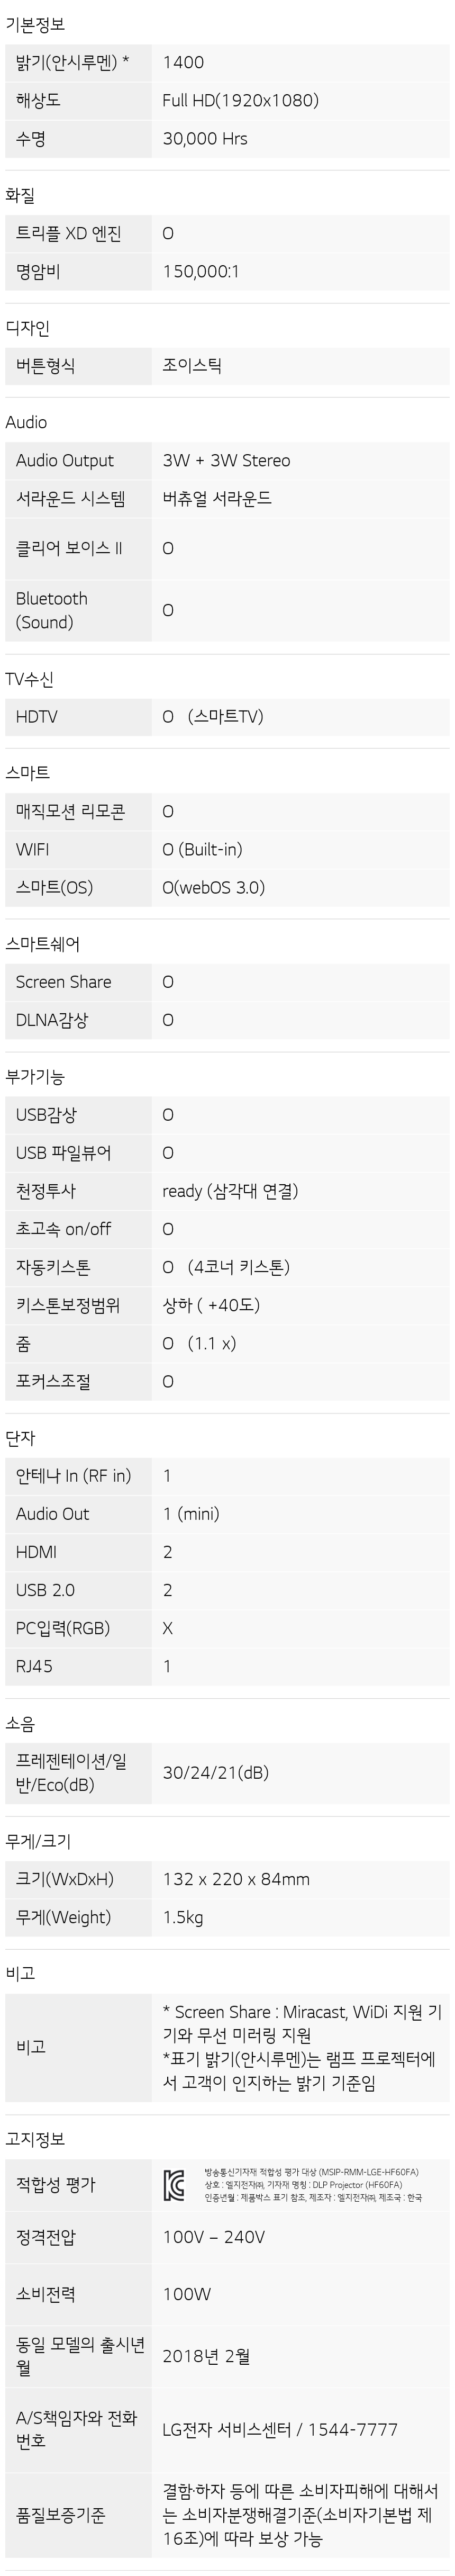Click the Bluetooth (Sound) label
Screen dimensions: 455x2576
[x=52, y=610]
